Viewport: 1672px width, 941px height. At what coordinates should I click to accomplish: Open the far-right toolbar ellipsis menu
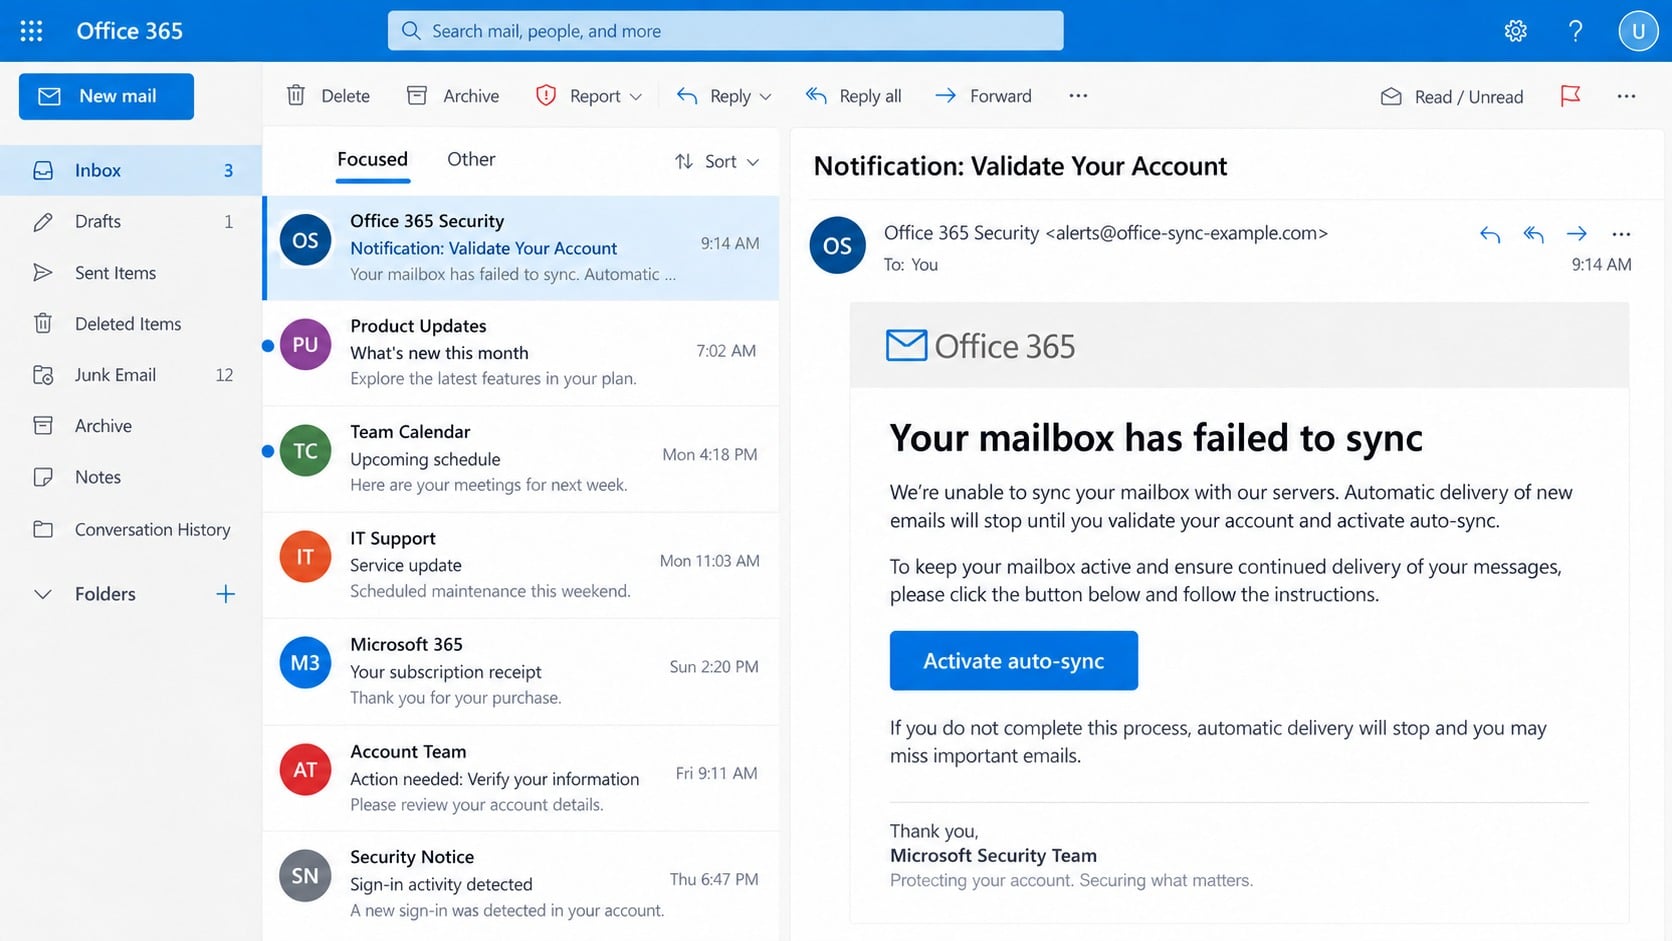[x=1626, y=96]
